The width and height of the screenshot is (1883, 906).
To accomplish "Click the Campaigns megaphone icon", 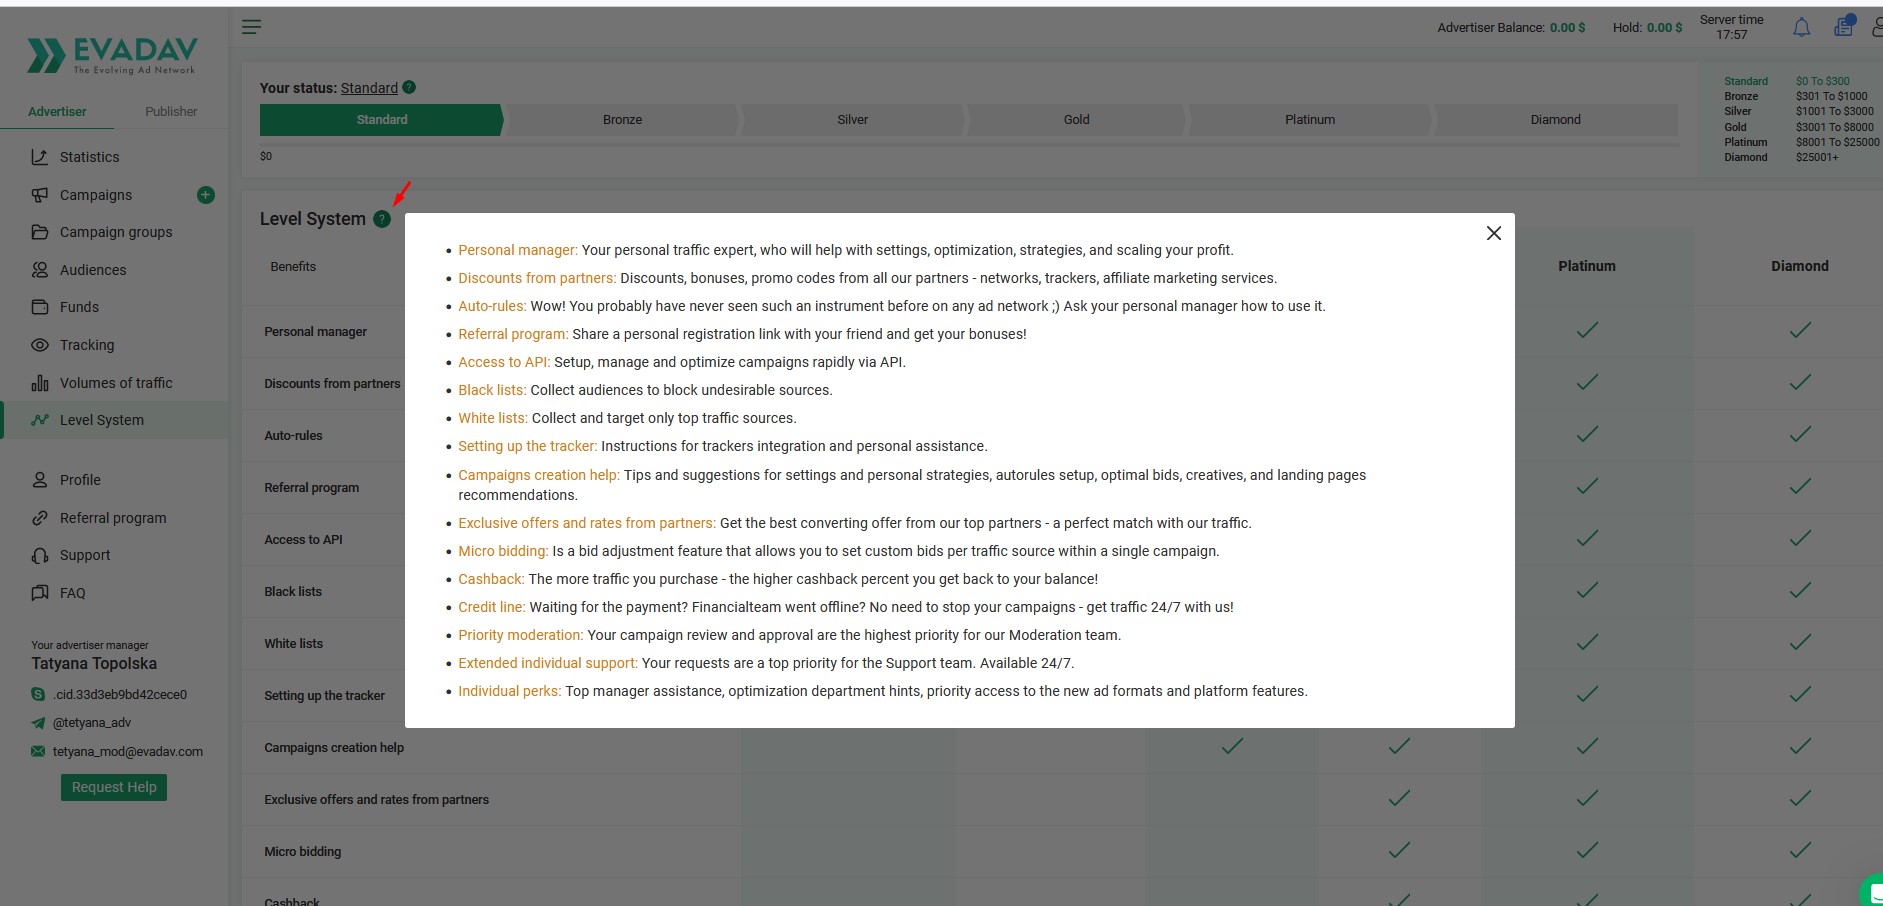I will (40, 195).
